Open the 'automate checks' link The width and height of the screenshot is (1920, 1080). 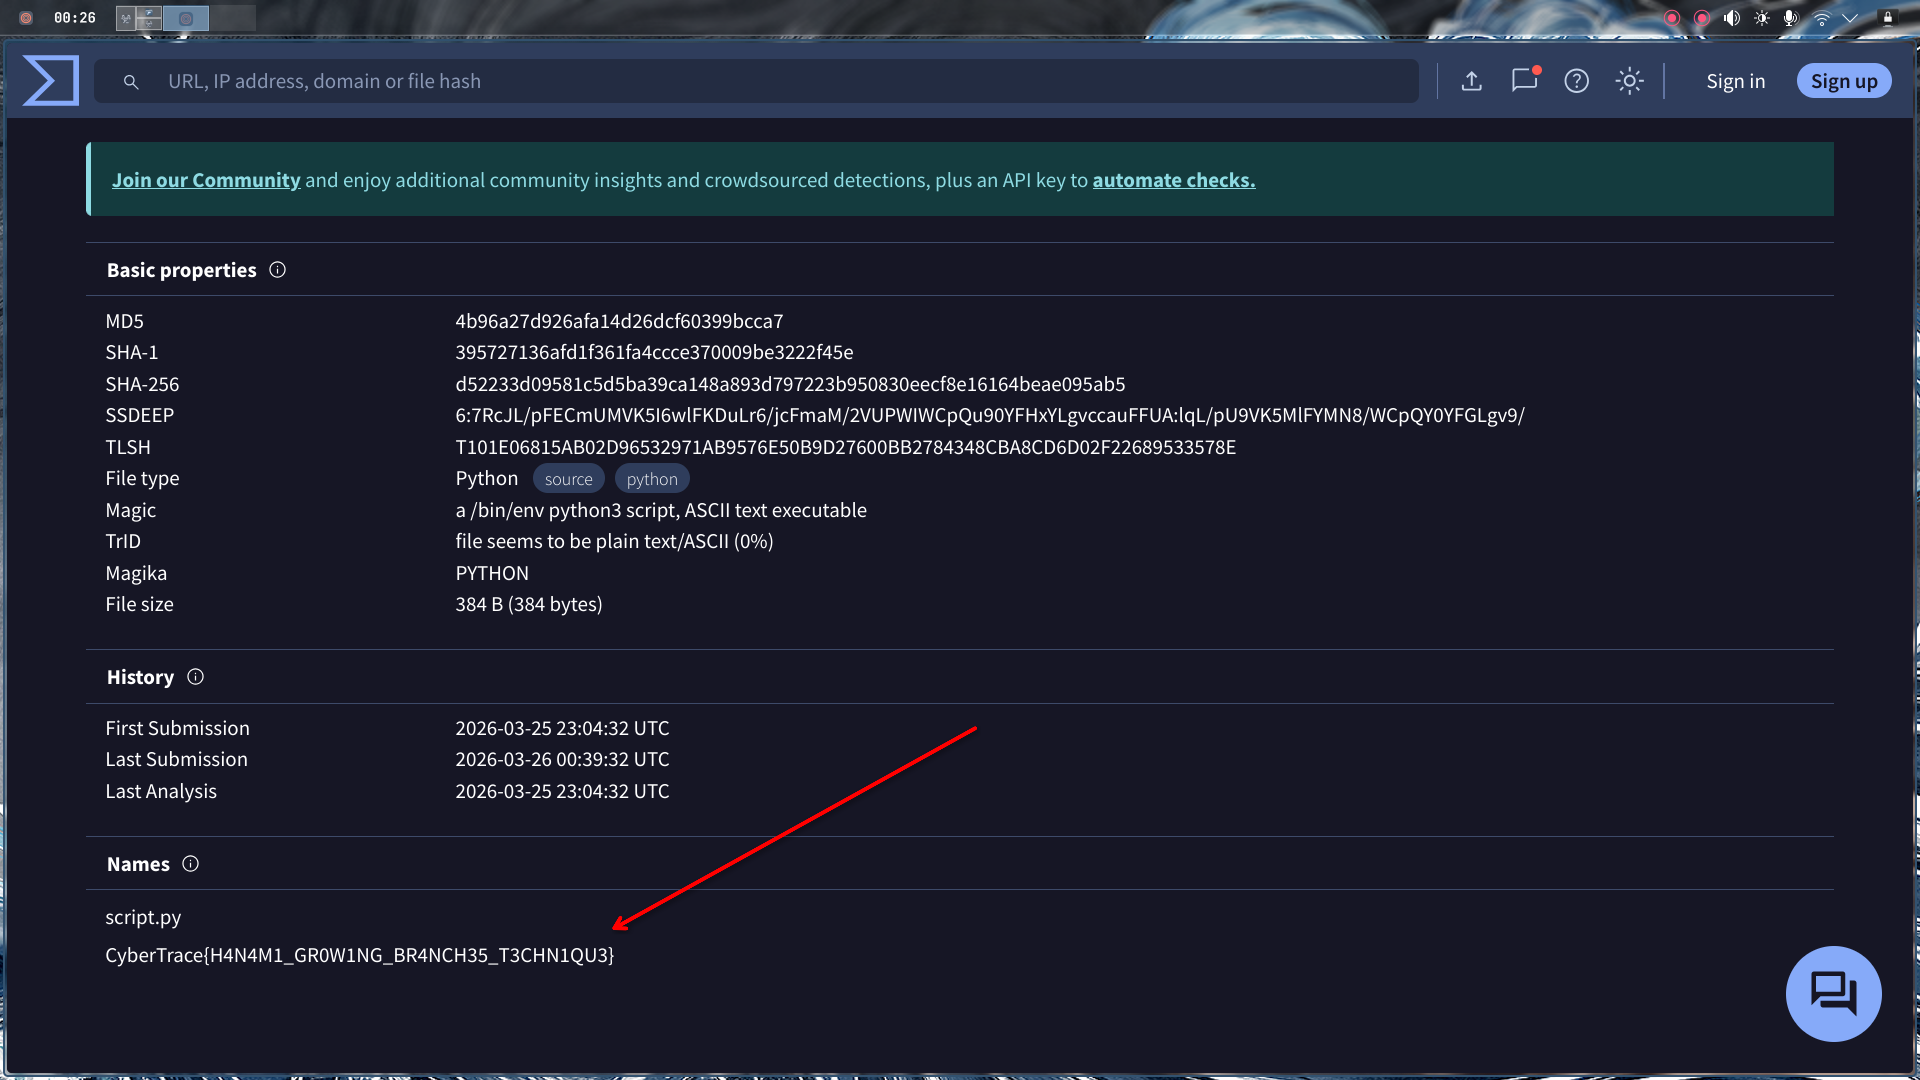pyautogui.click(x=1173, y=180)
